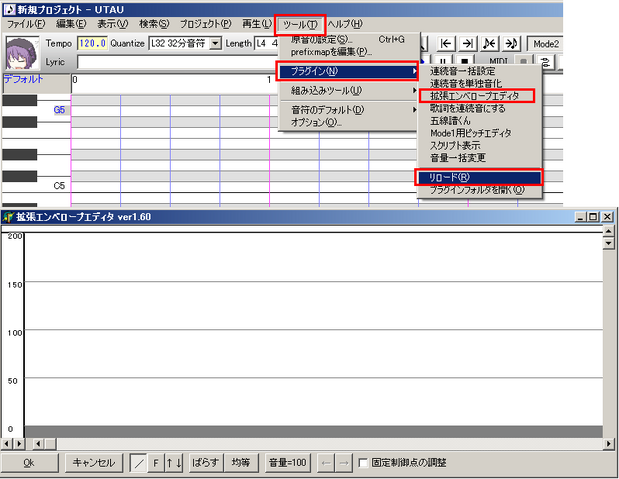This screenshot has width=619, height=479.
Task: Click the horizontal scrollbar right arrow in envelope editor
Action: 608,444
